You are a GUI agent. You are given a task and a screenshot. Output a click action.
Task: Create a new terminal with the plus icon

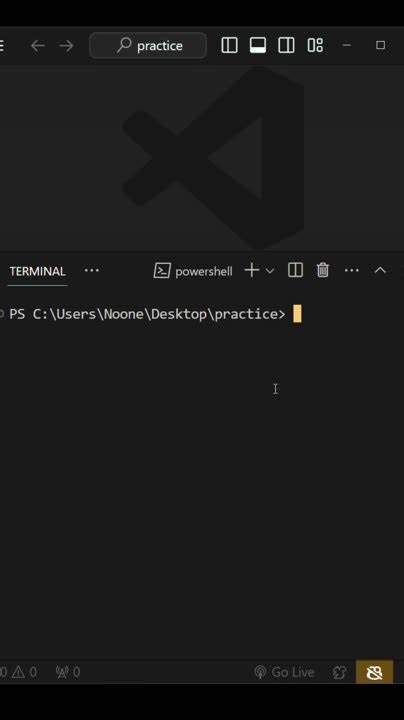click(252, 270)
